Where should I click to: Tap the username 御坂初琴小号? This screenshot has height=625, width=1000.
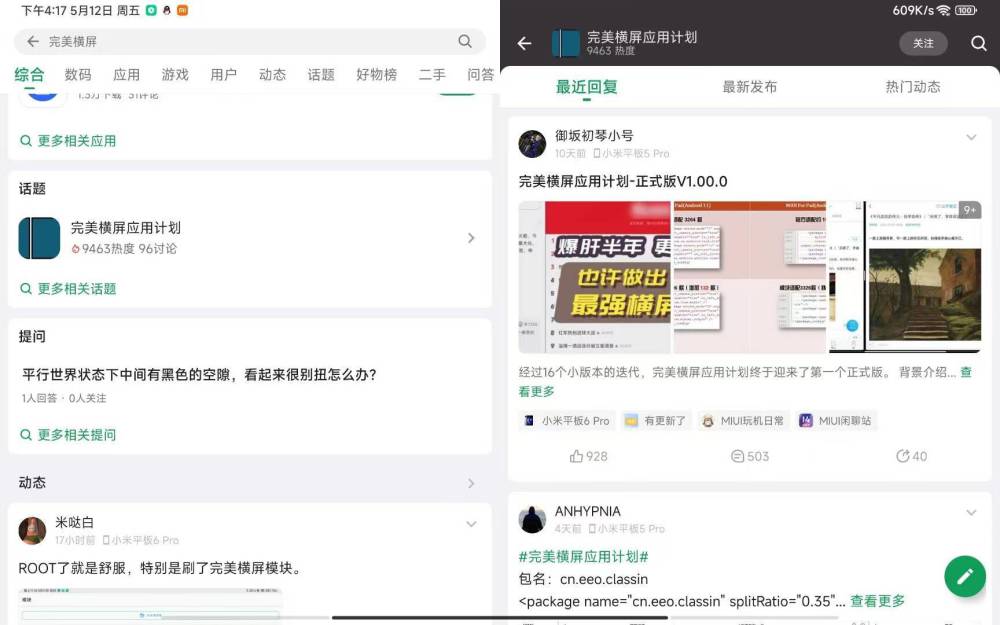pyautogui.click(x=594, y=135)
